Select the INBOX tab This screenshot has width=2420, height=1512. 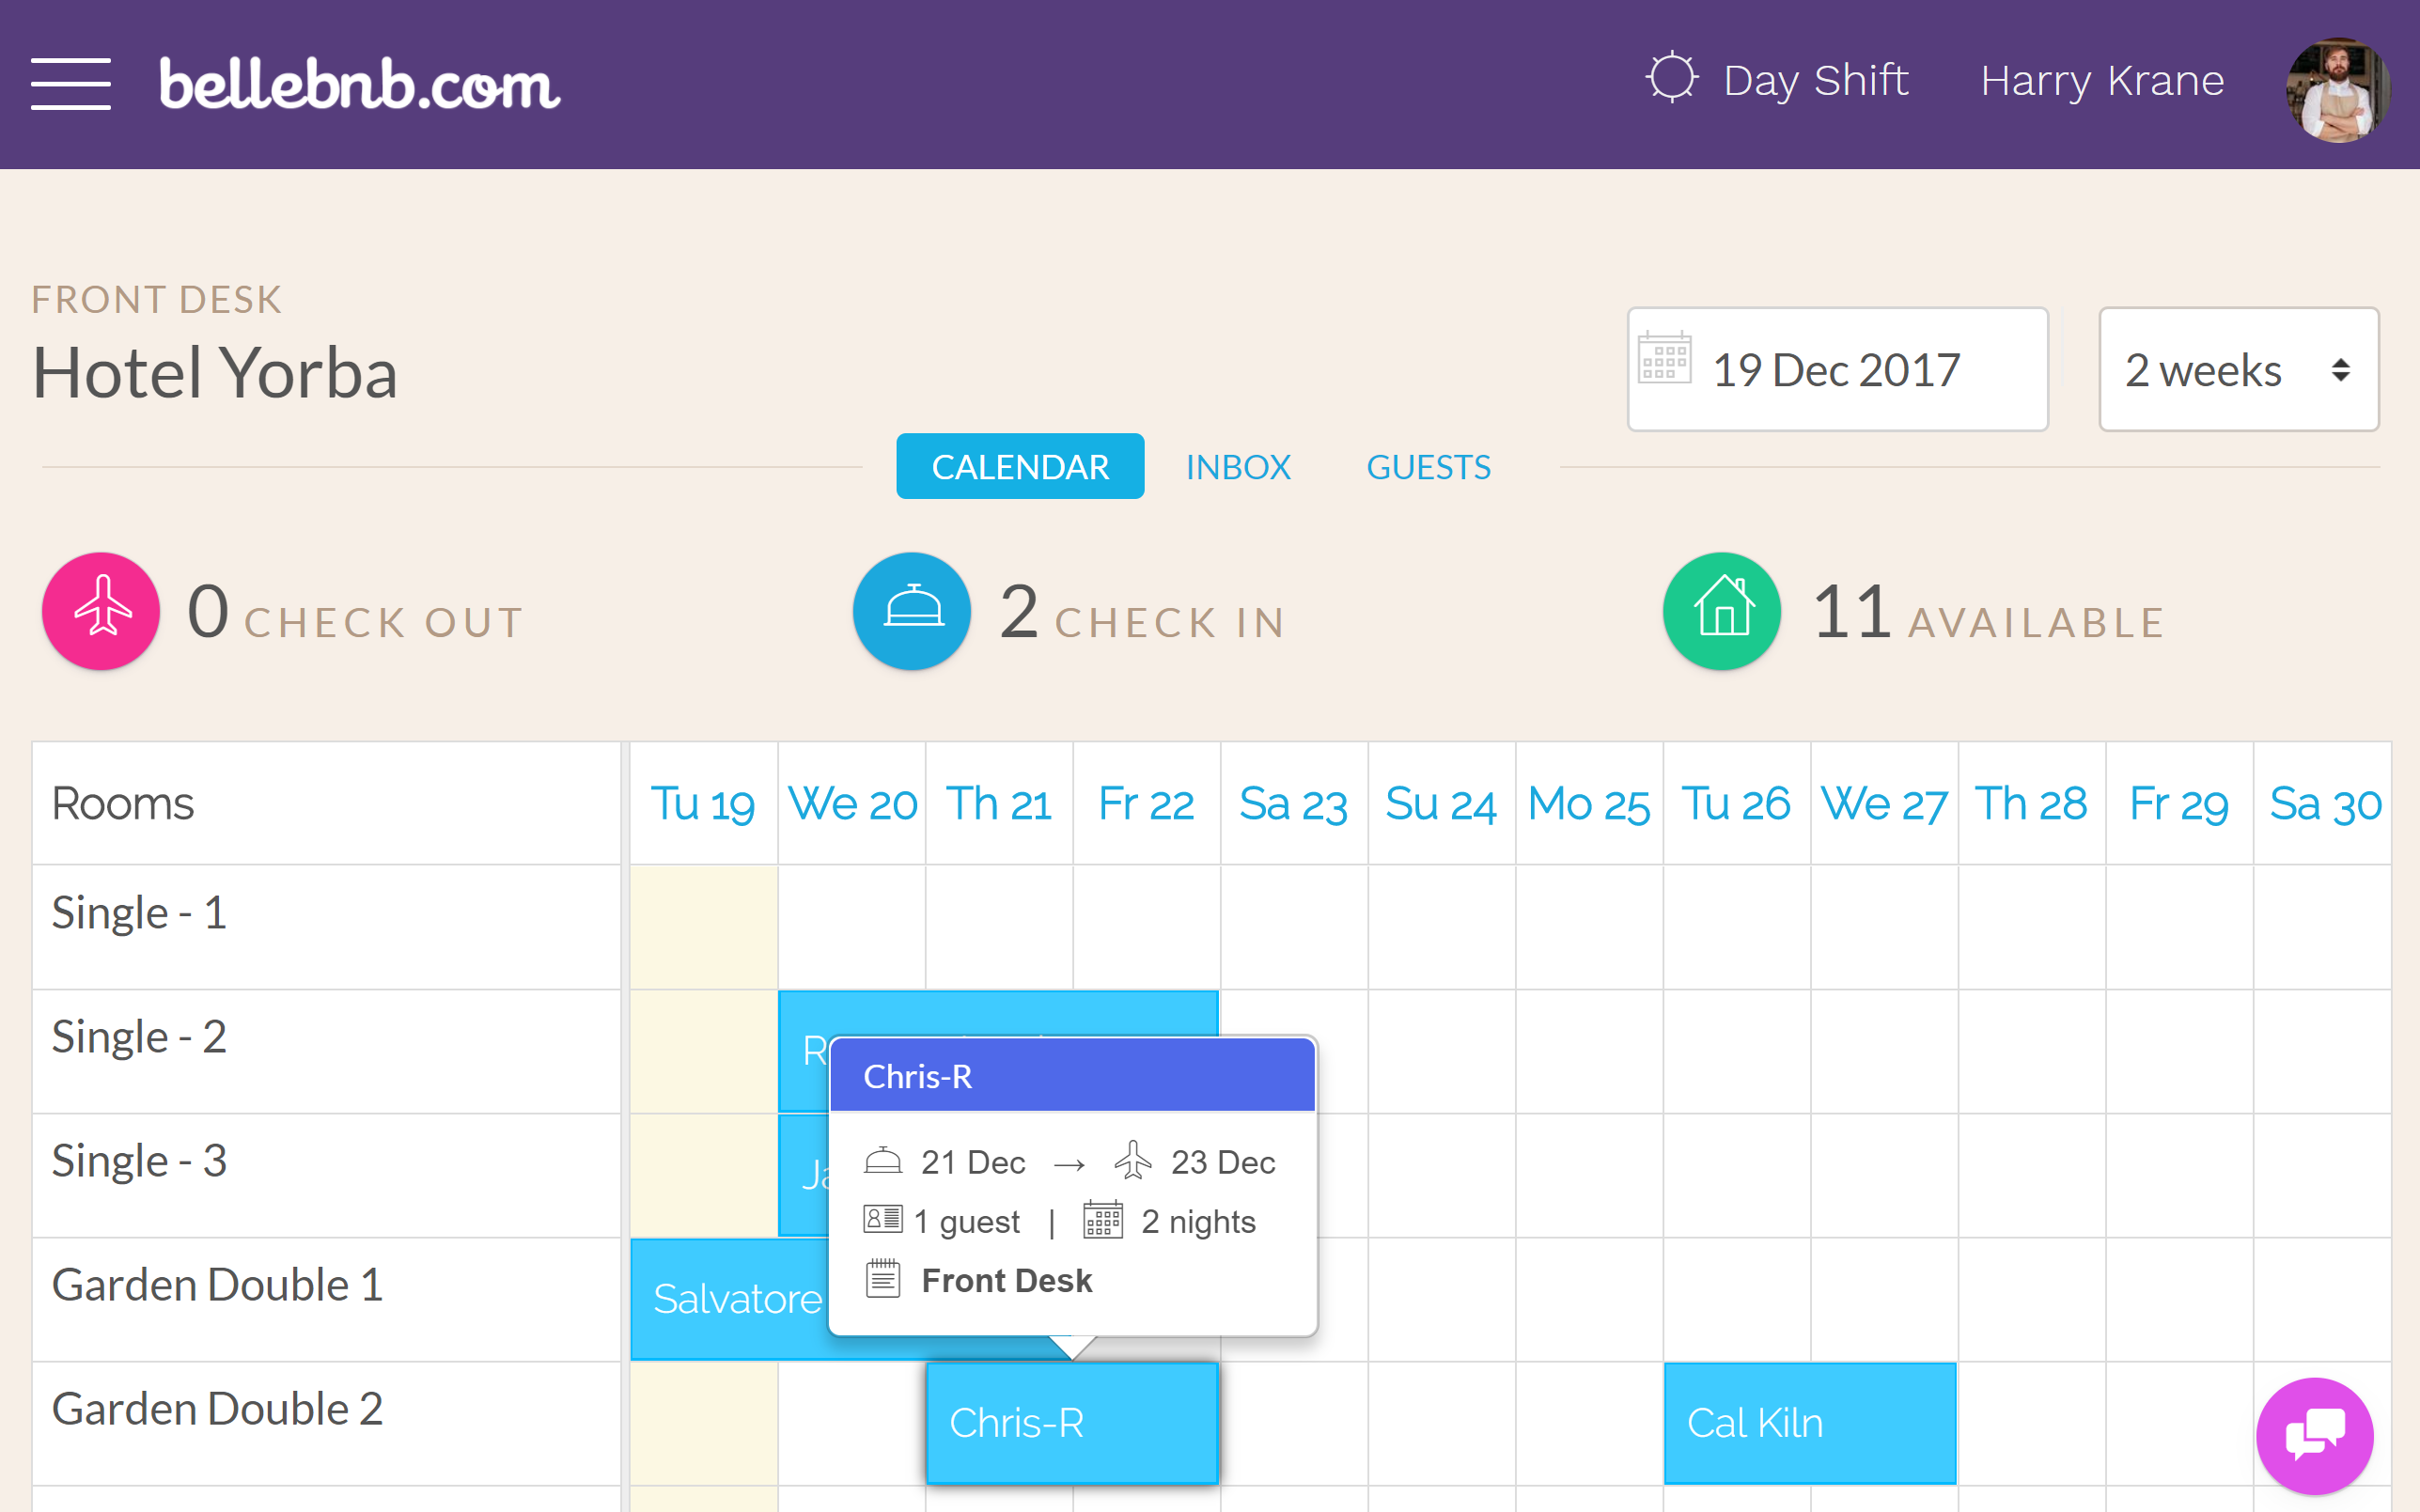click(1237, 465)
